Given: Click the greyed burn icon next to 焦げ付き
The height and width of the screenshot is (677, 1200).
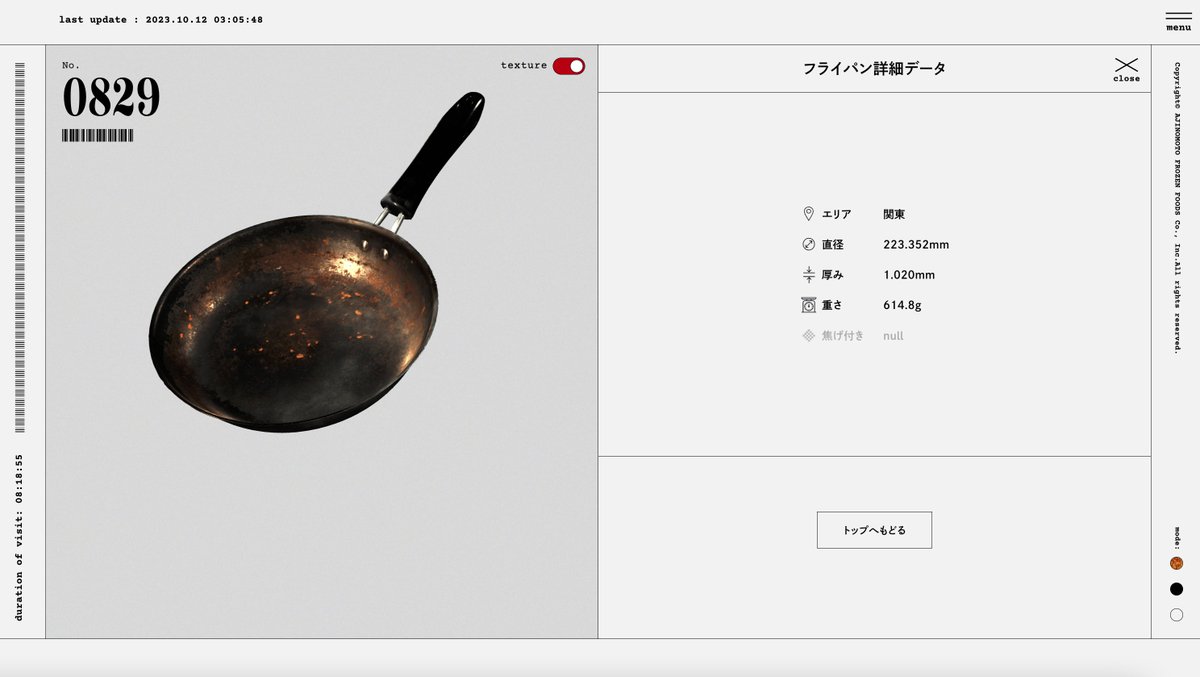Looking at the screenshot, I should pos(808,336).
